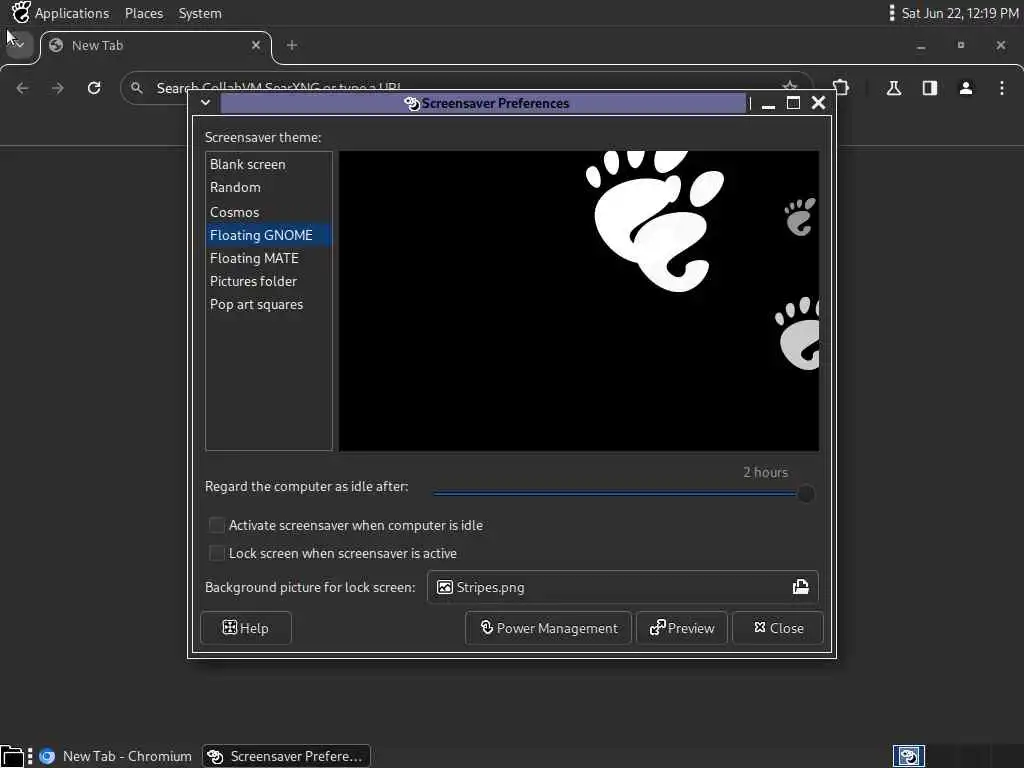1024x768 pixels.
Task: Open Help for Screensaver Preferences
Action: click(246, 628)
